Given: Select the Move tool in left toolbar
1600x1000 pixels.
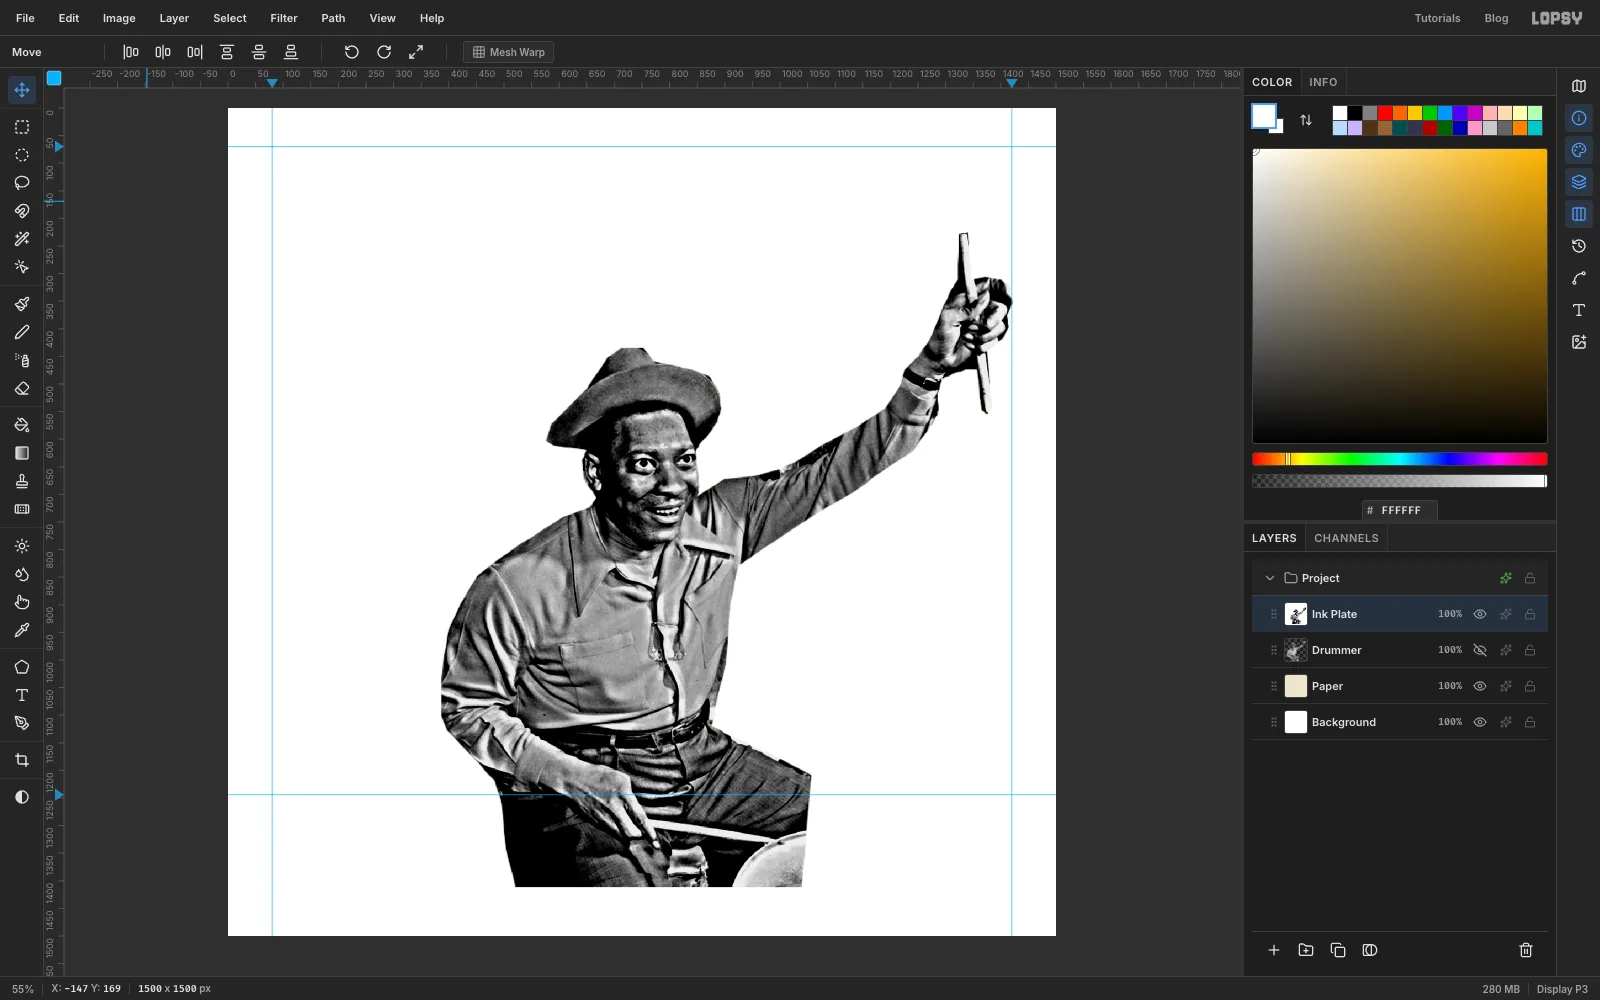Looking at the screenshot, I should [22, 90].
